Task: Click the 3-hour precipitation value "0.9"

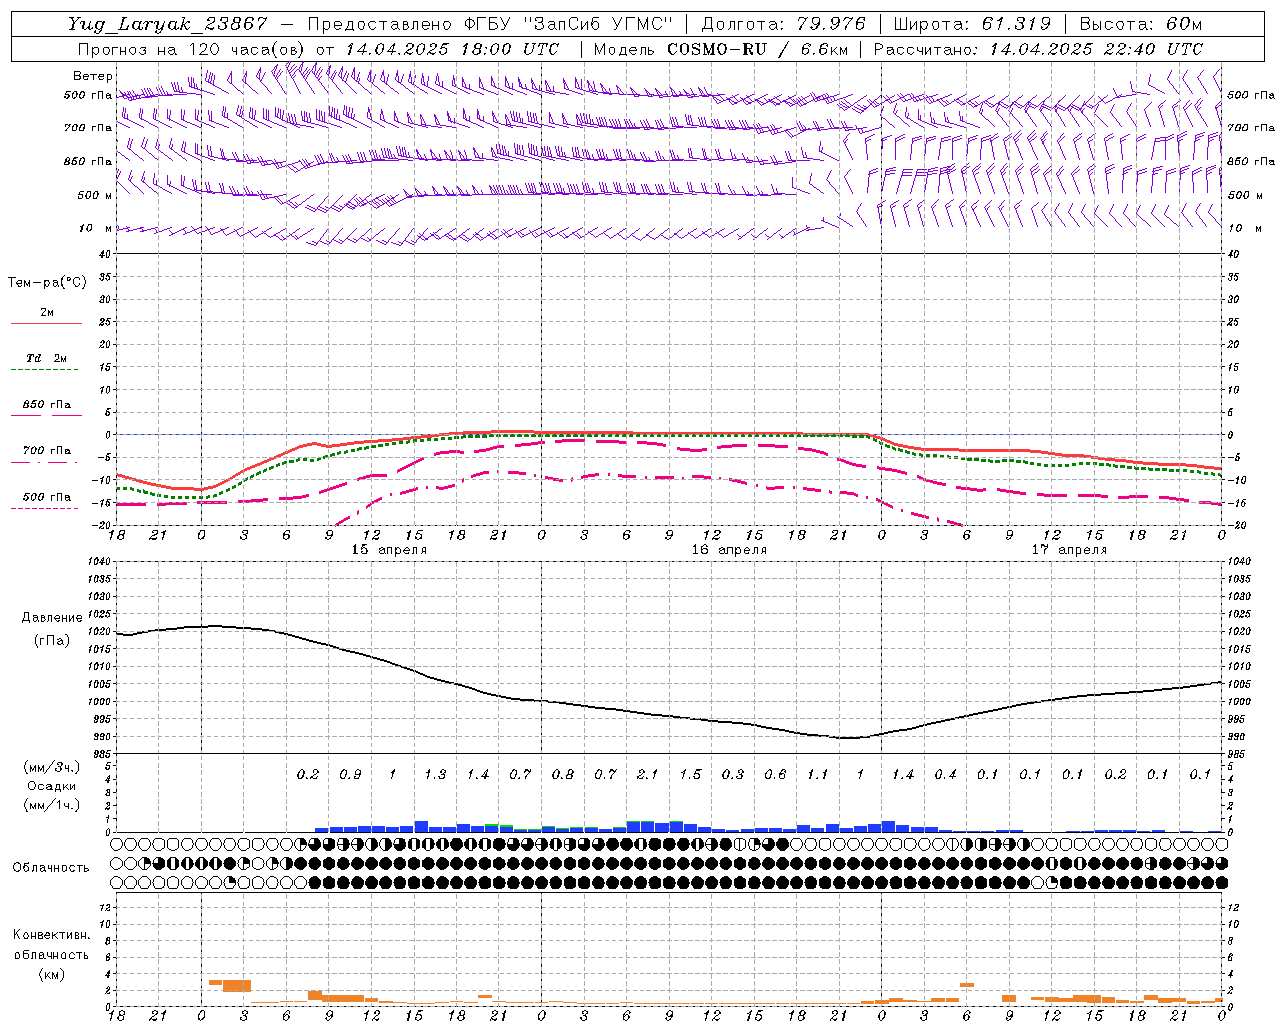Action: [x=350, y=775]
